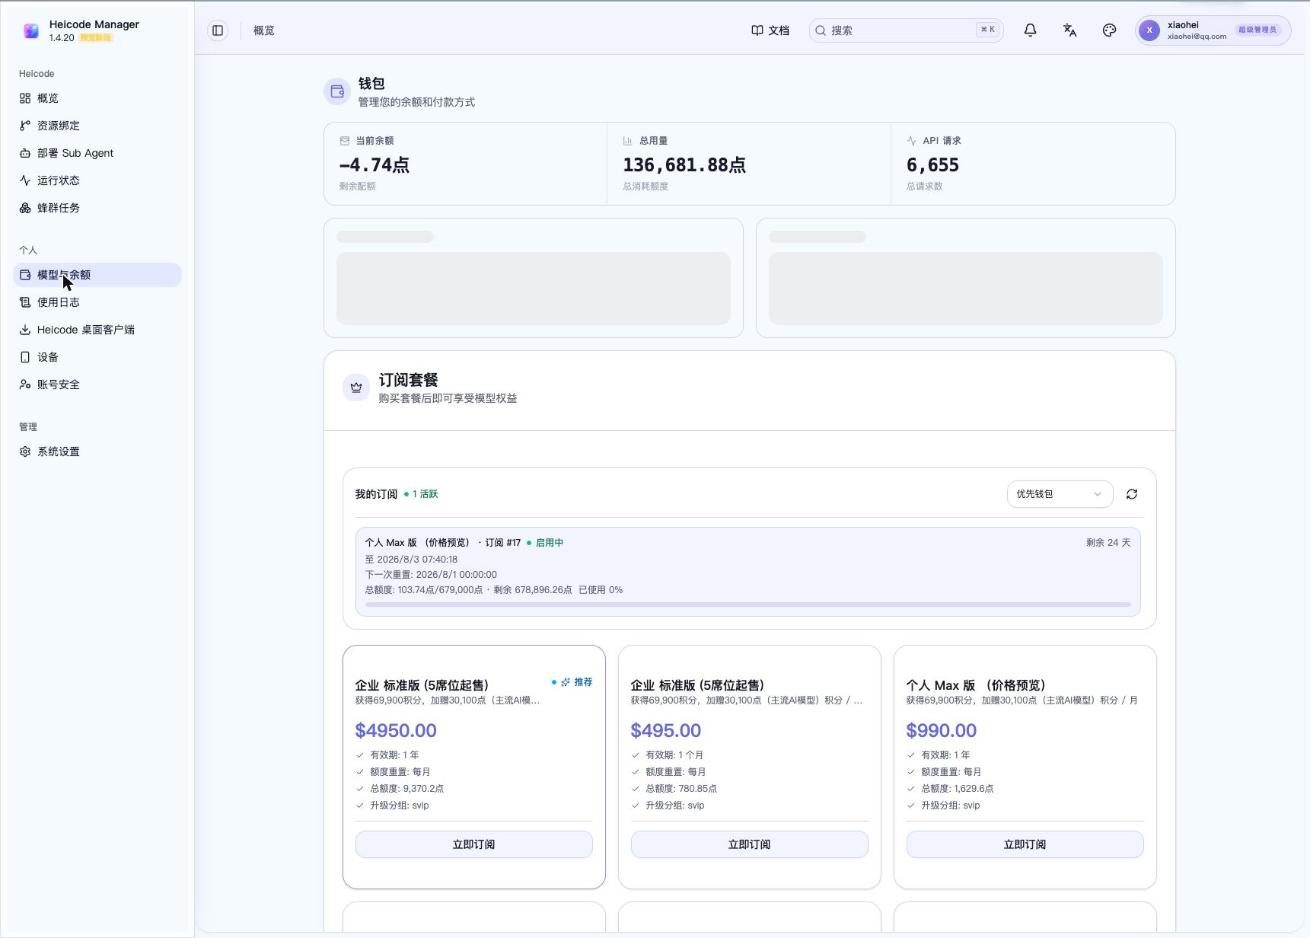Click 立即订阅 under the $495.00 plan
This screenshot has height=938, width=1310.
[749, 844]
